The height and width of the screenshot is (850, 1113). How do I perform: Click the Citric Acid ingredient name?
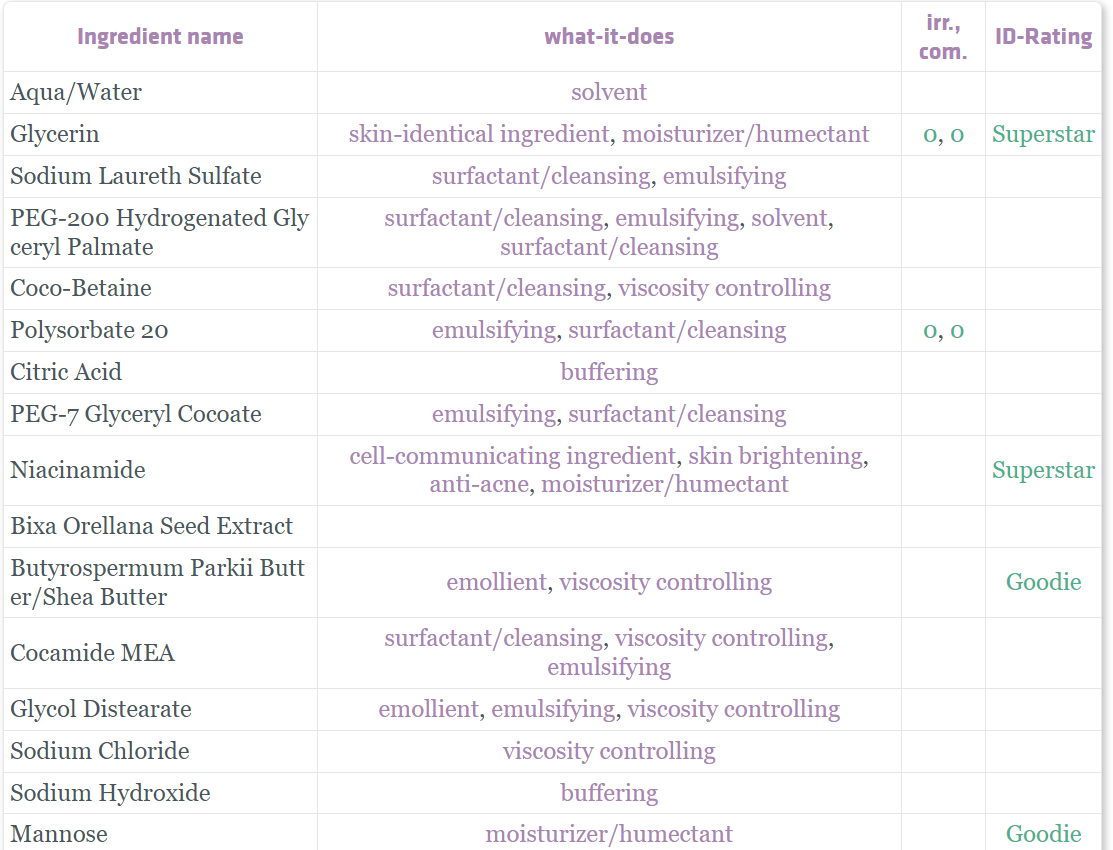[66, 372]
